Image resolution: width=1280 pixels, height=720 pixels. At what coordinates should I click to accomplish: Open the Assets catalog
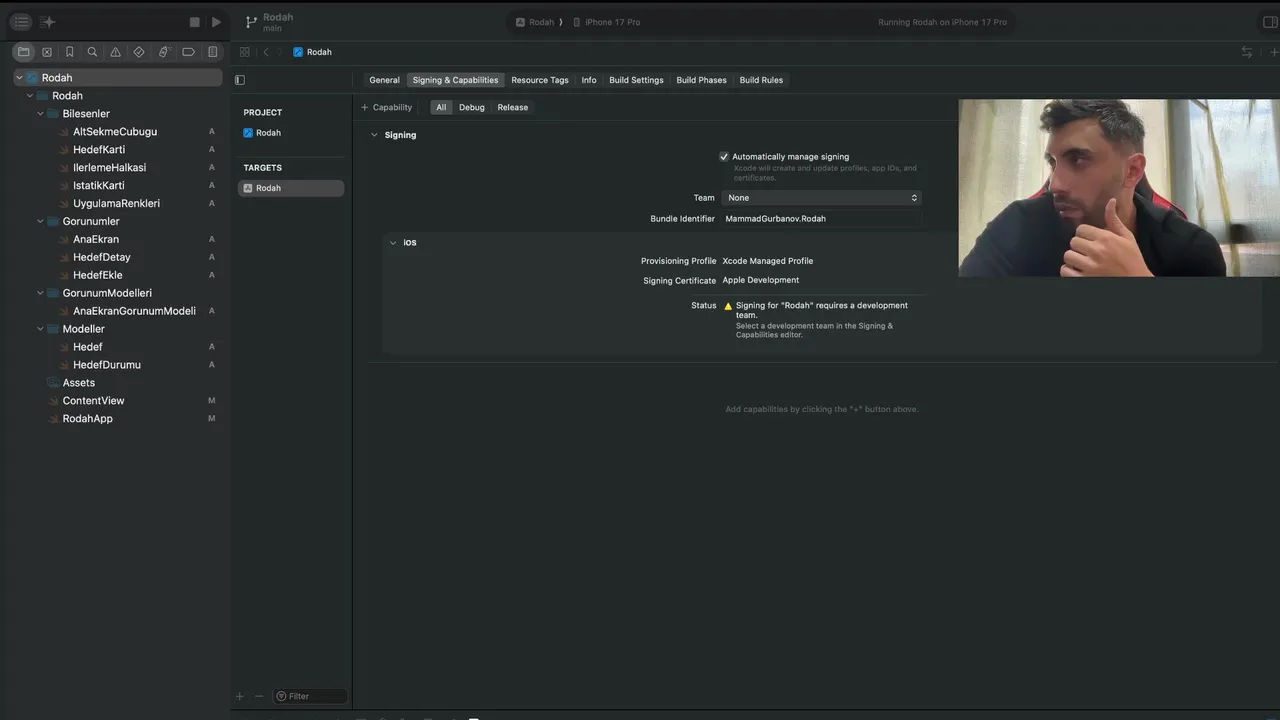coord(79,383)
